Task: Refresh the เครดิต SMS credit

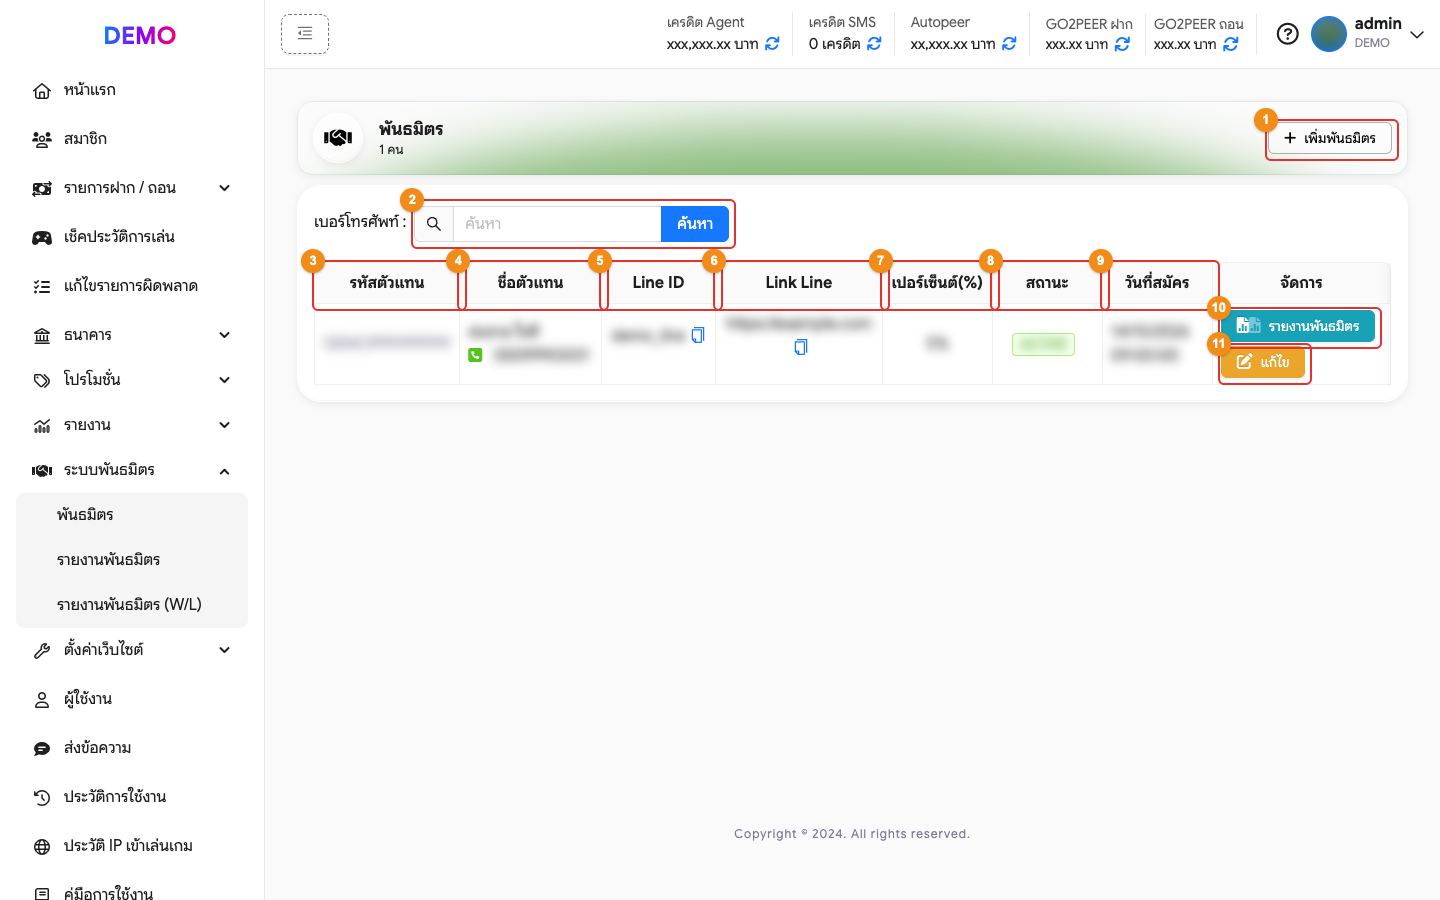Action: coord(874,44)
